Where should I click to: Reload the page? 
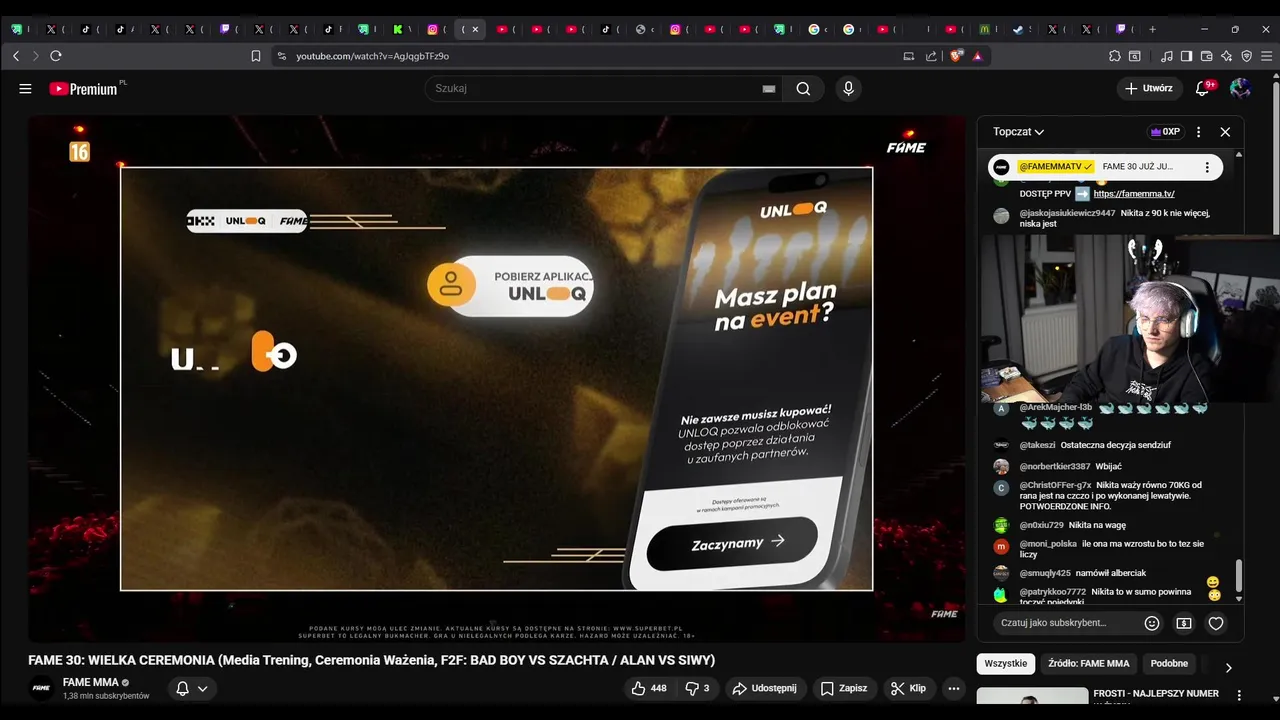click(x=56, y=56)
